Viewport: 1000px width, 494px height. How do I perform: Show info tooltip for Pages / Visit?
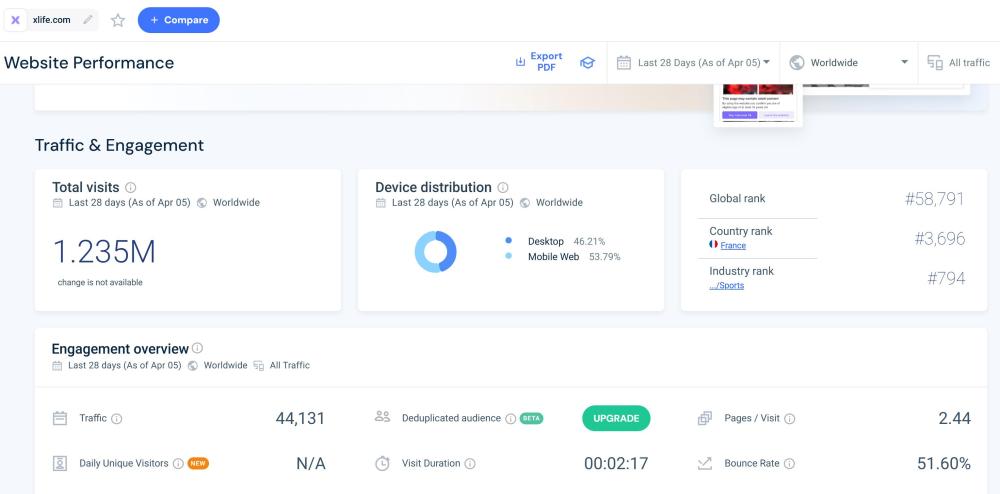pos(790,419)
